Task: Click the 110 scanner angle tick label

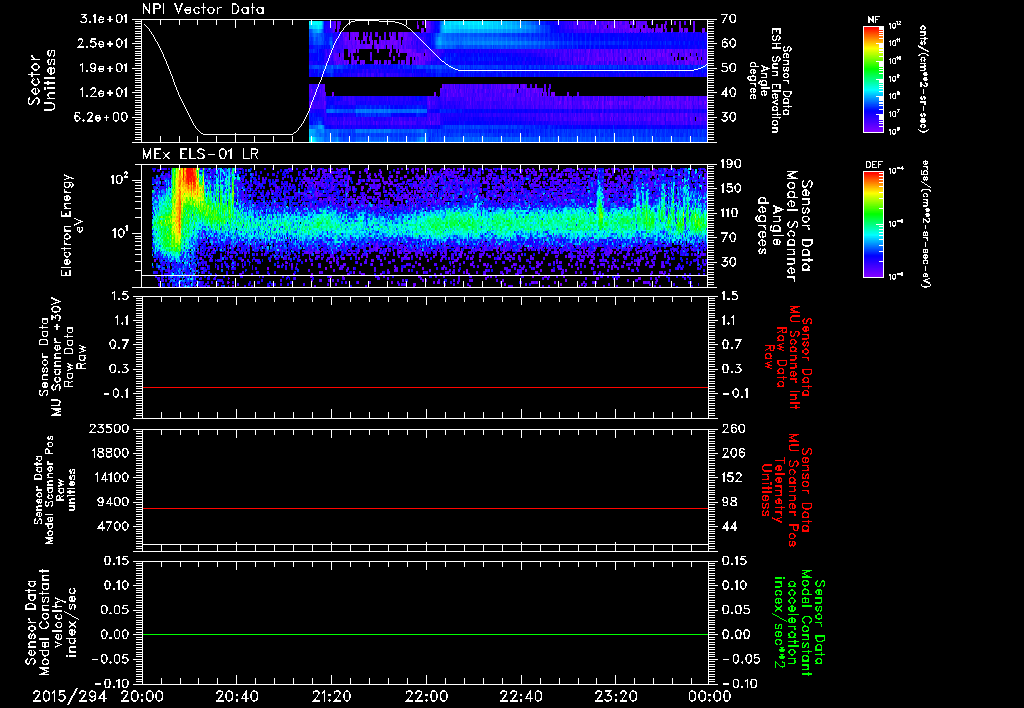Action: (731, 213)
